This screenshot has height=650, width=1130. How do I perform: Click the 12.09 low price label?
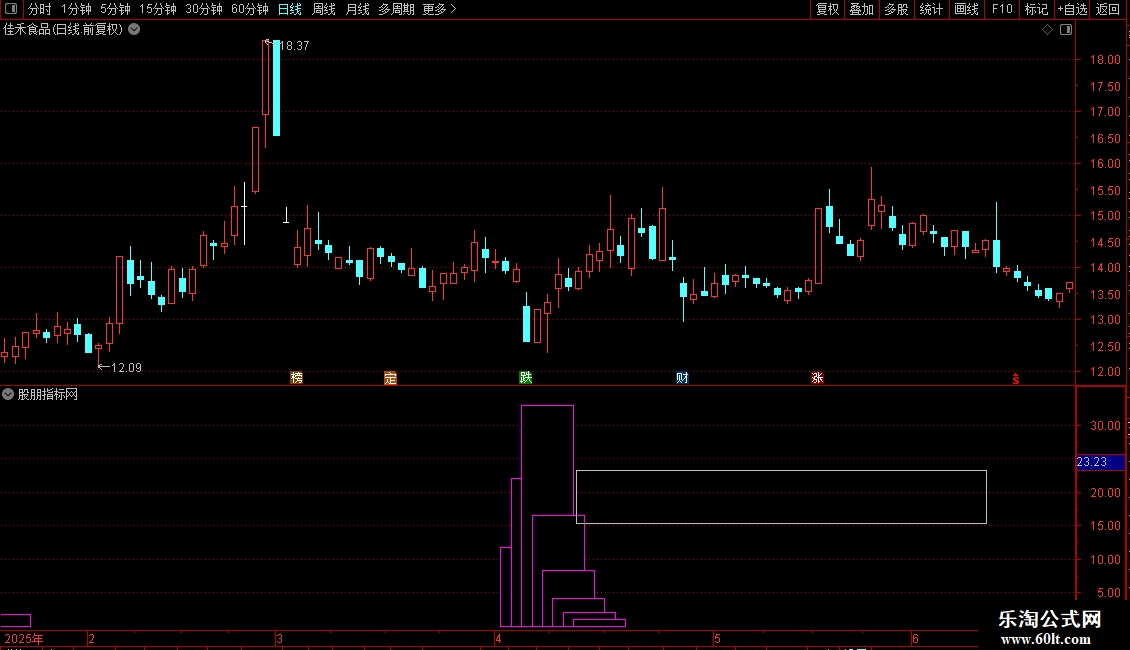(x=126, y=368)
